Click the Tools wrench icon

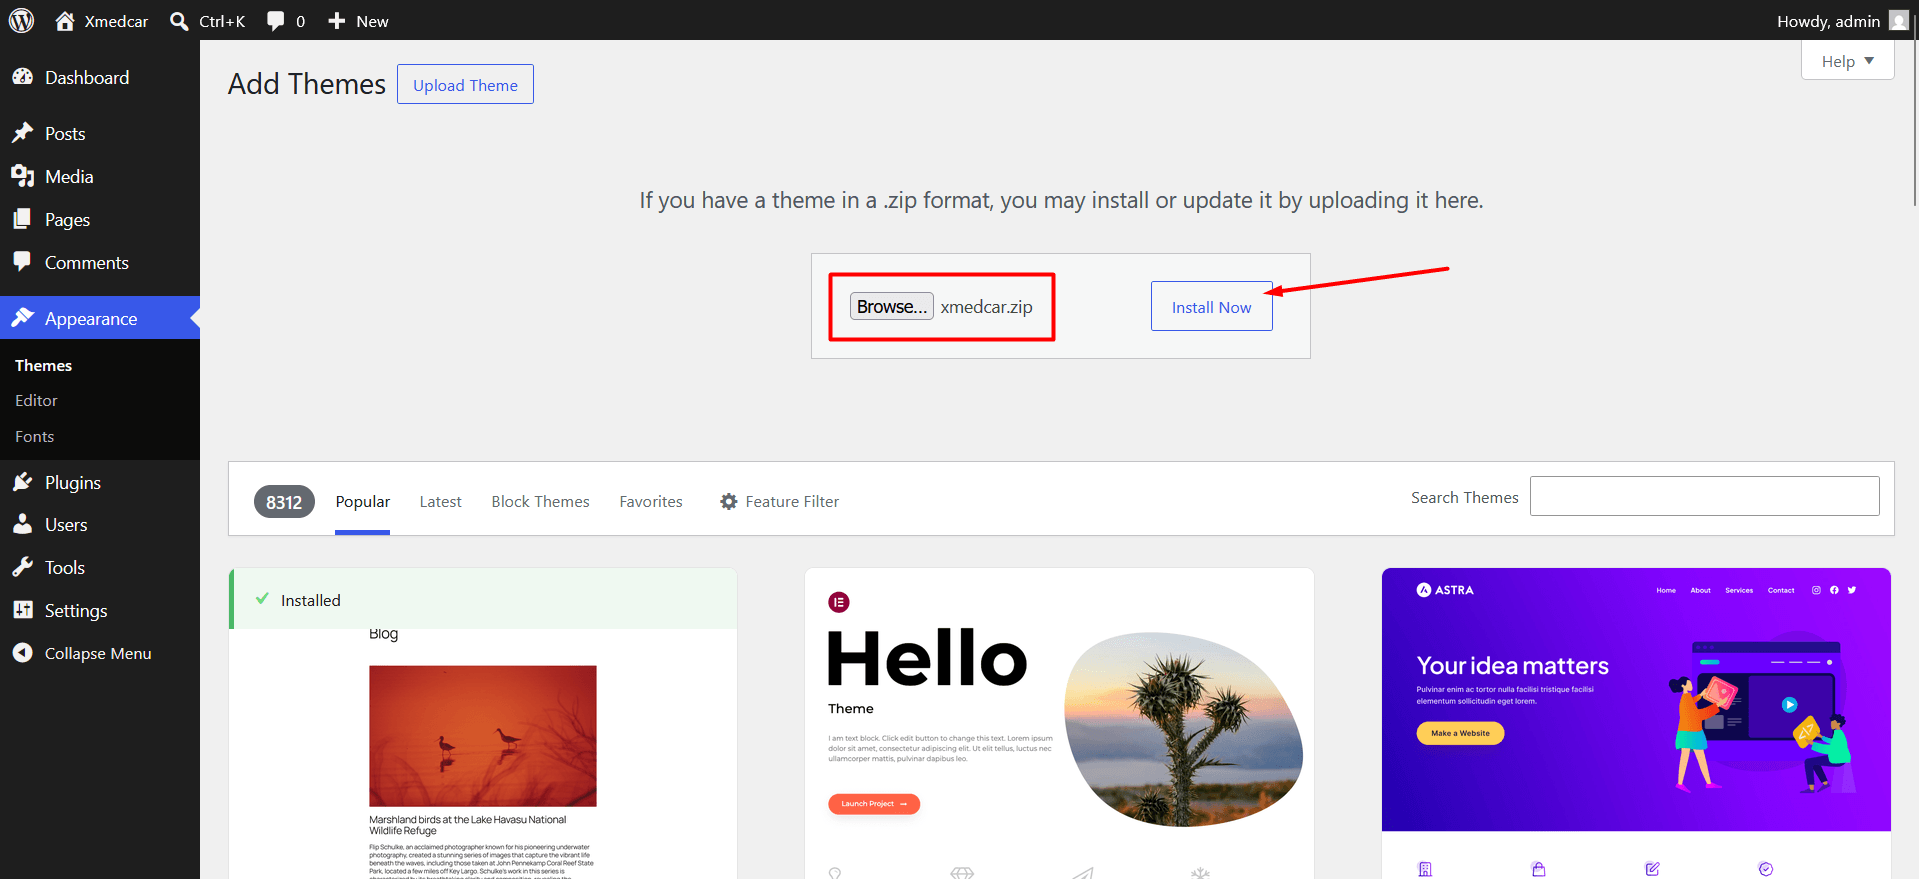pyautogui.click(x=23, y=567)
